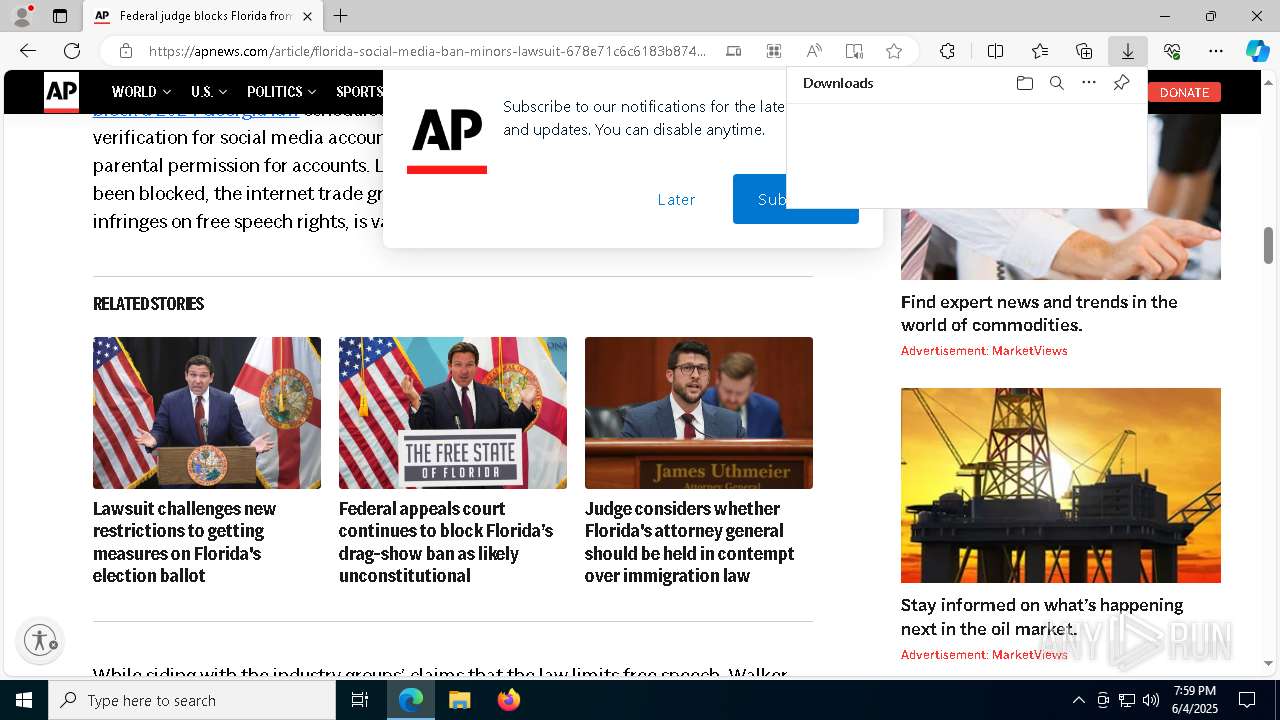Refresh the current page
The width and height of the screenshot is (1280, 720).
click(72, 51)
